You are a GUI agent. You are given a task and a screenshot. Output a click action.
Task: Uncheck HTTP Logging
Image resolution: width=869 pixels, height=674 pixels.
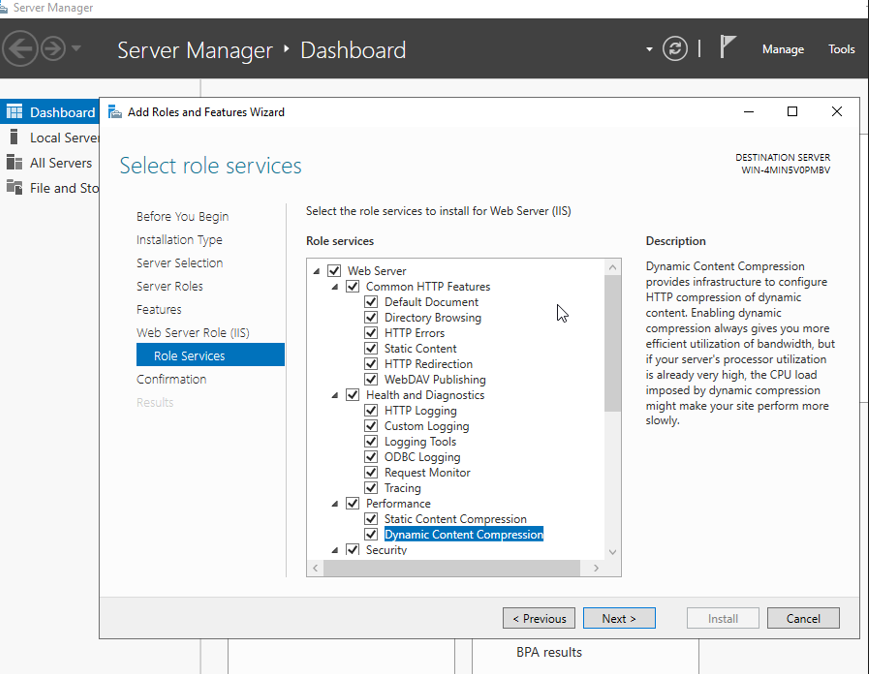[371, 410]
